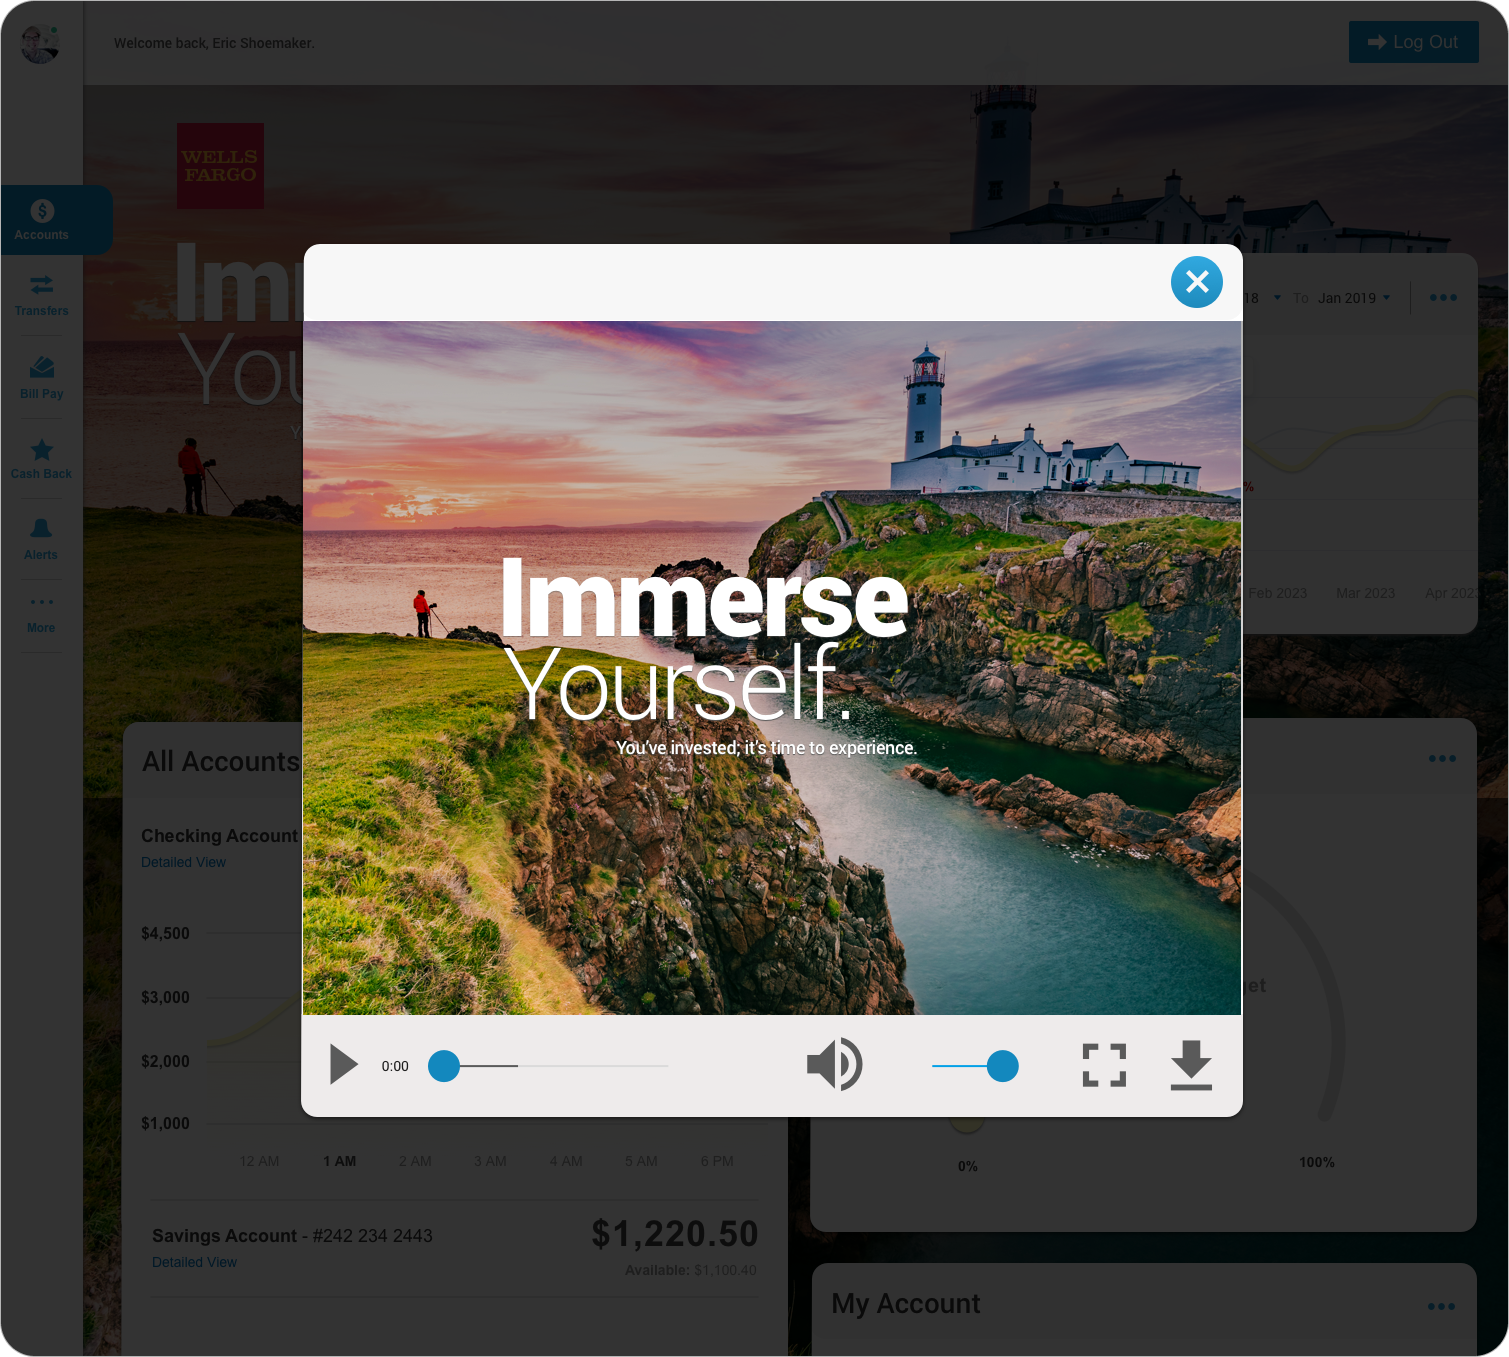Open Cash Back in the sidebar

(x=41, y=459)
